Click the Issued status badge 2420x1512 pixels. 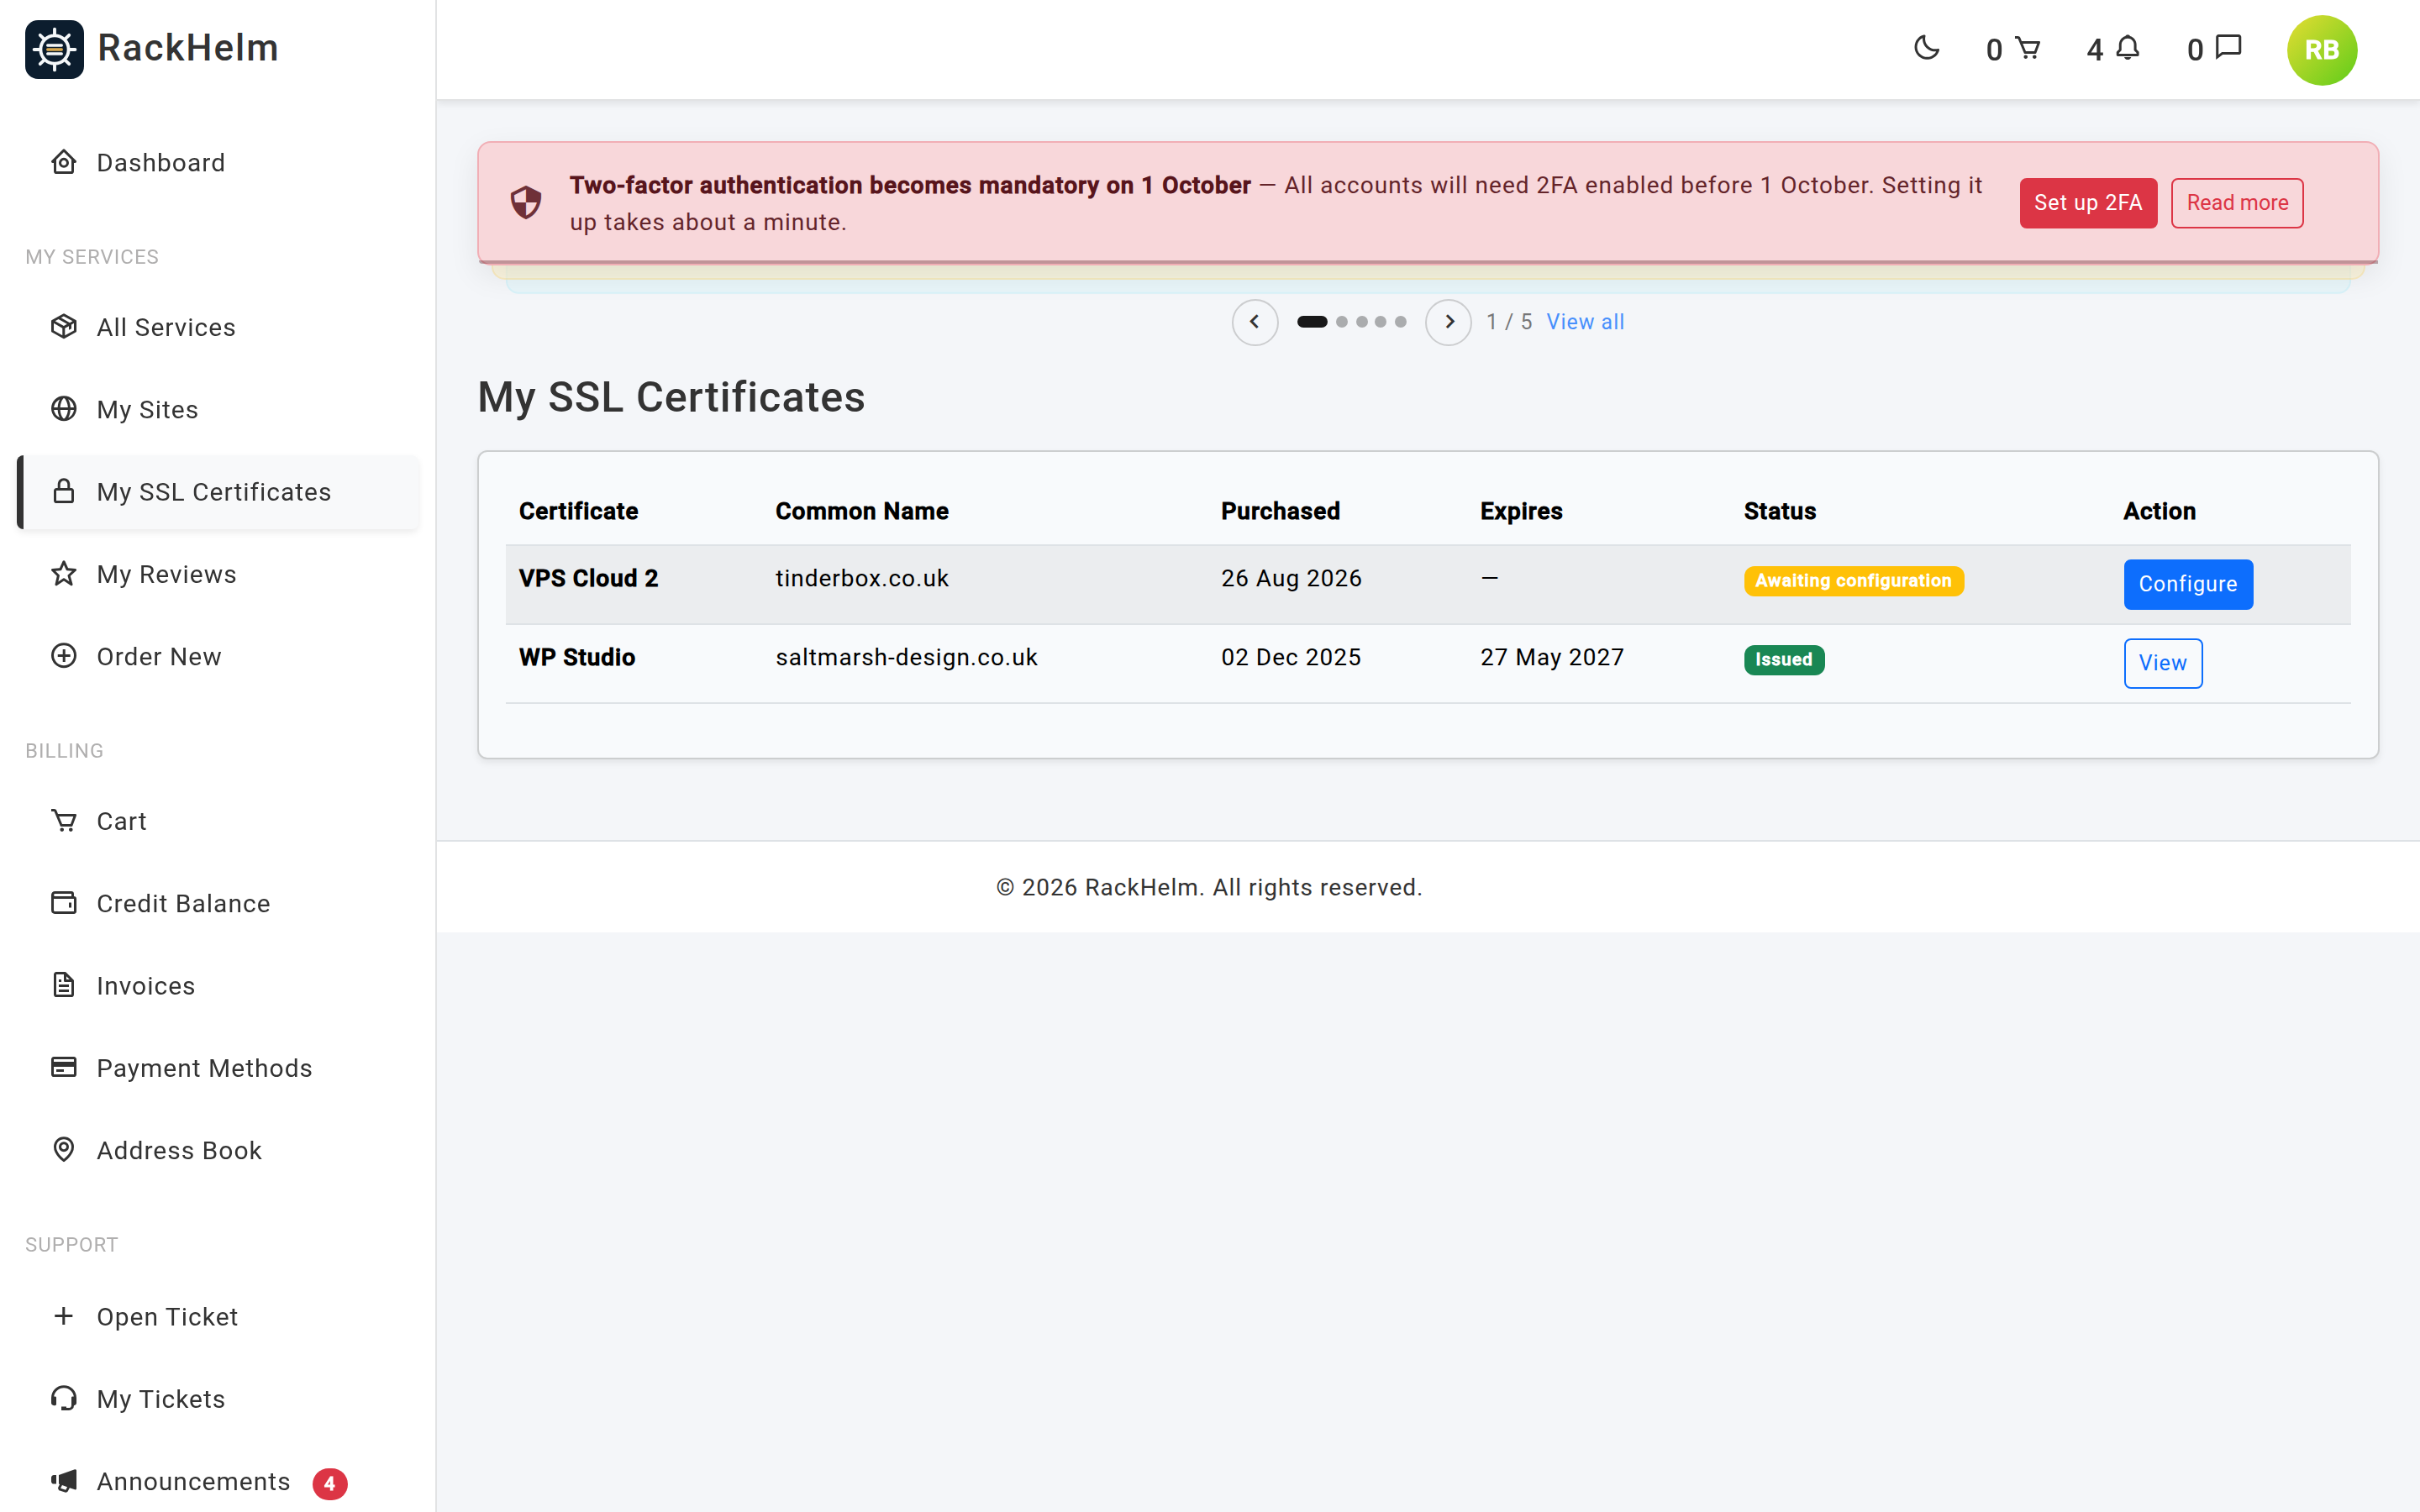point(1784,660)
